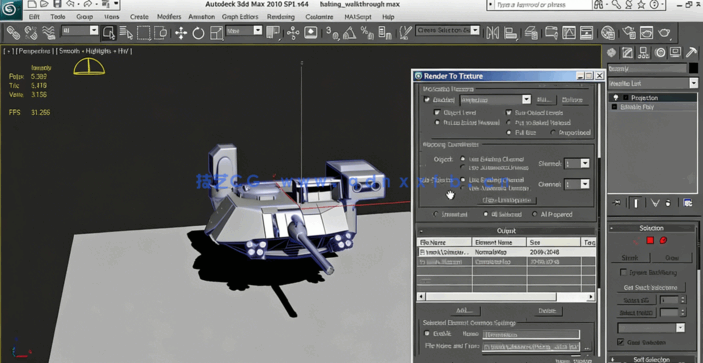The height and width of the screenshot is (363, 703).
Task: Toggle the Object Level checkbox
Action: (437, 113)
